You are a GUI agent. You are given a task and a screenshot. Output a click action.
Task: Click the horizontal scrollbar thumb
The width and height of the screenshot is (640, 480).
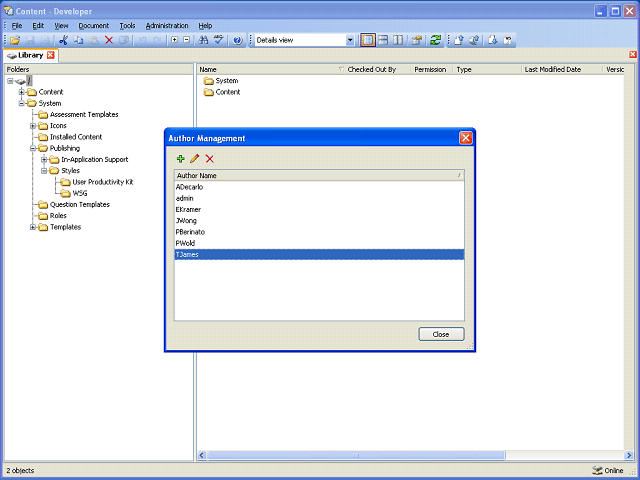tap(356, 455)
